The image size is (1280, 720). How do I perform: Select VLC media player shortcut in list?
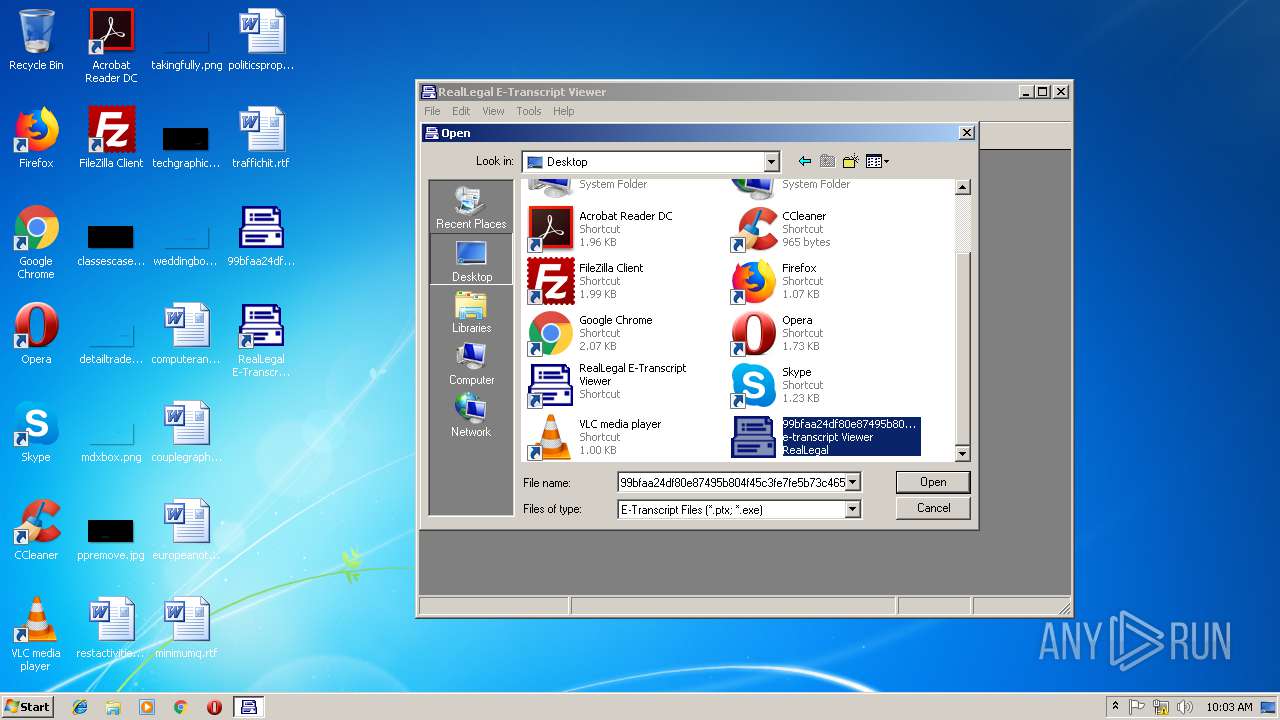click(595, 437)
